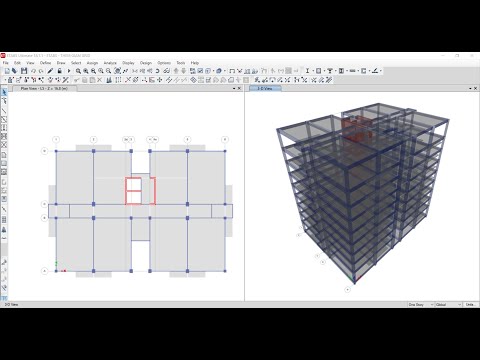This screenshot has height=360, width=480.
Task: Activate the Plan View L3 tab
Action: pyautogui.click(x=44, y=88)
